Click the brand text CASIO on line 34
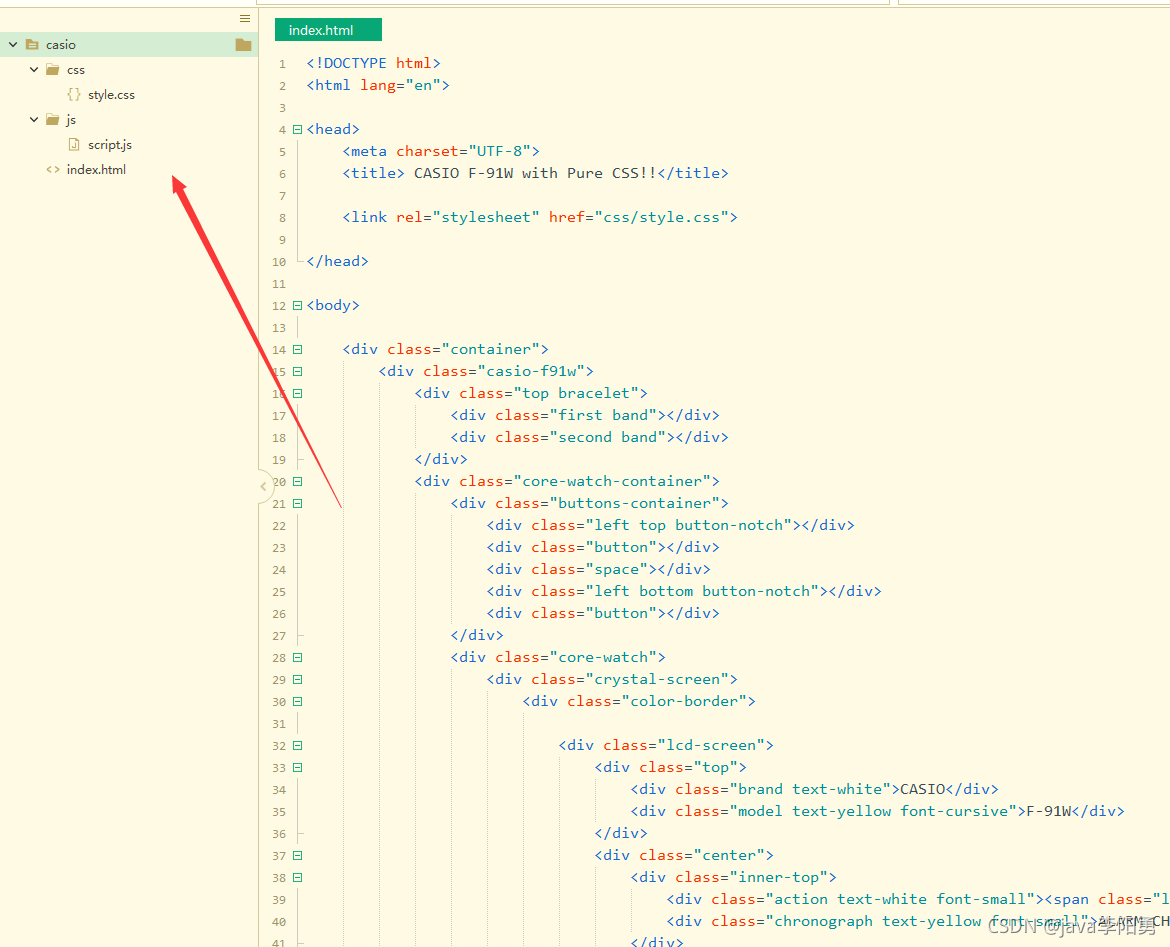 922,790
